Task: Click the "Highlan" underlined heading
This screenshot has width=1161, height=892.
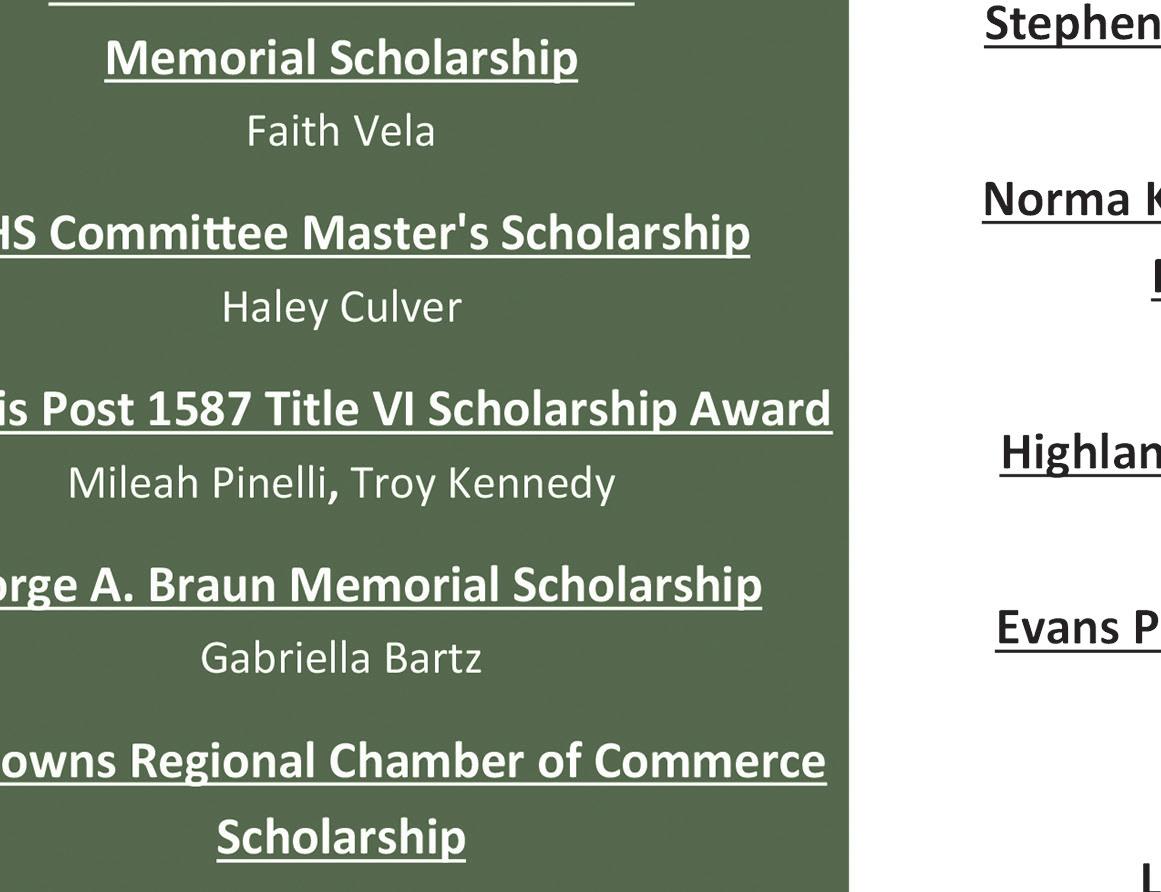Action: point(1079,452)
